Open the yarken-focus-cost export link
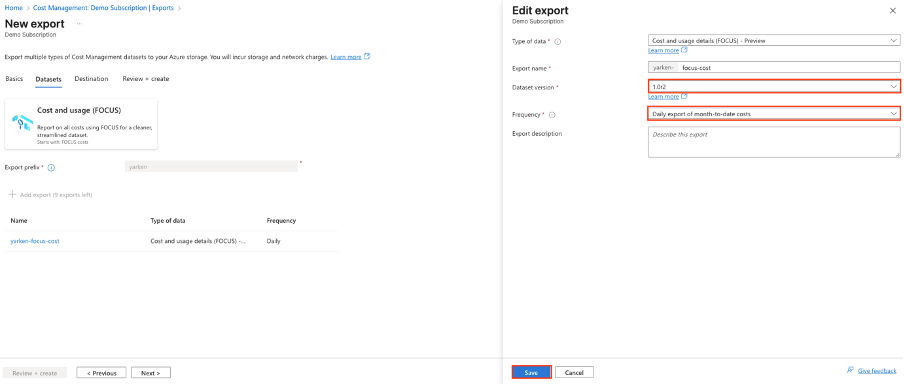This screenshot has width=904, height=384. (35, 241)
